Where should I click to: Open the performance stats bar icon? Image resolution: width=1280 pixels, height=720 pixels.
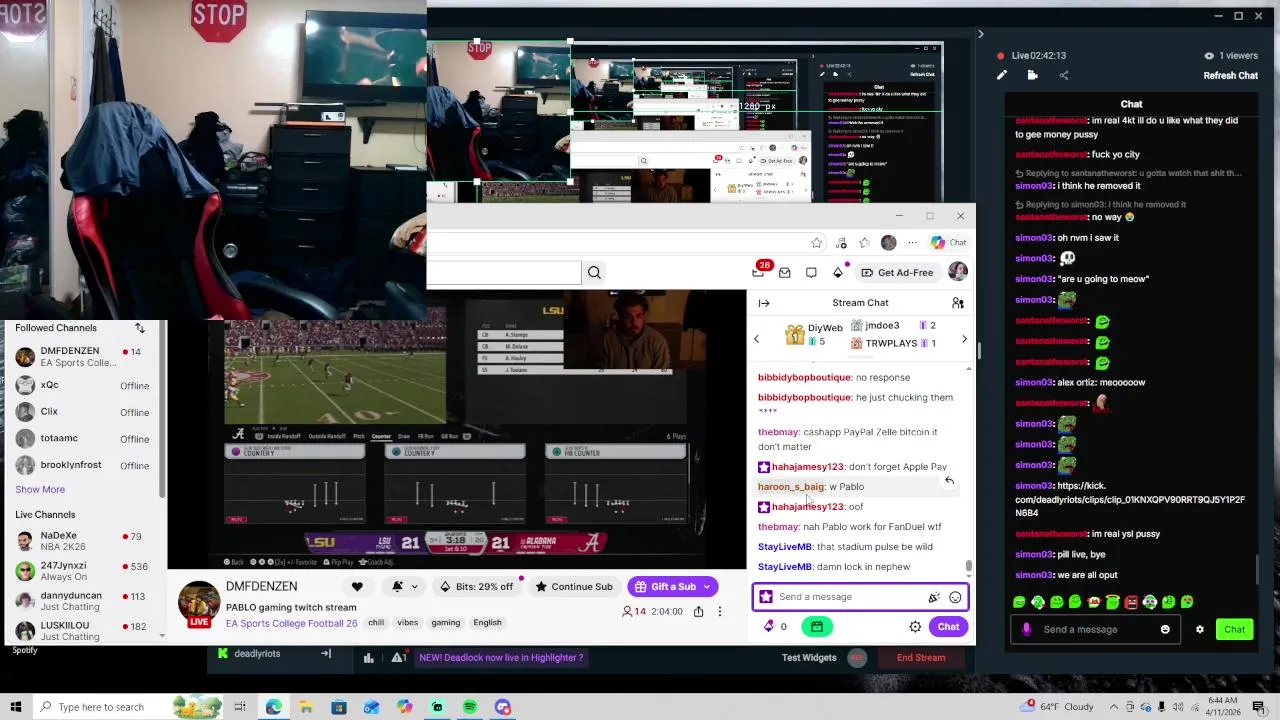[369, 657]
